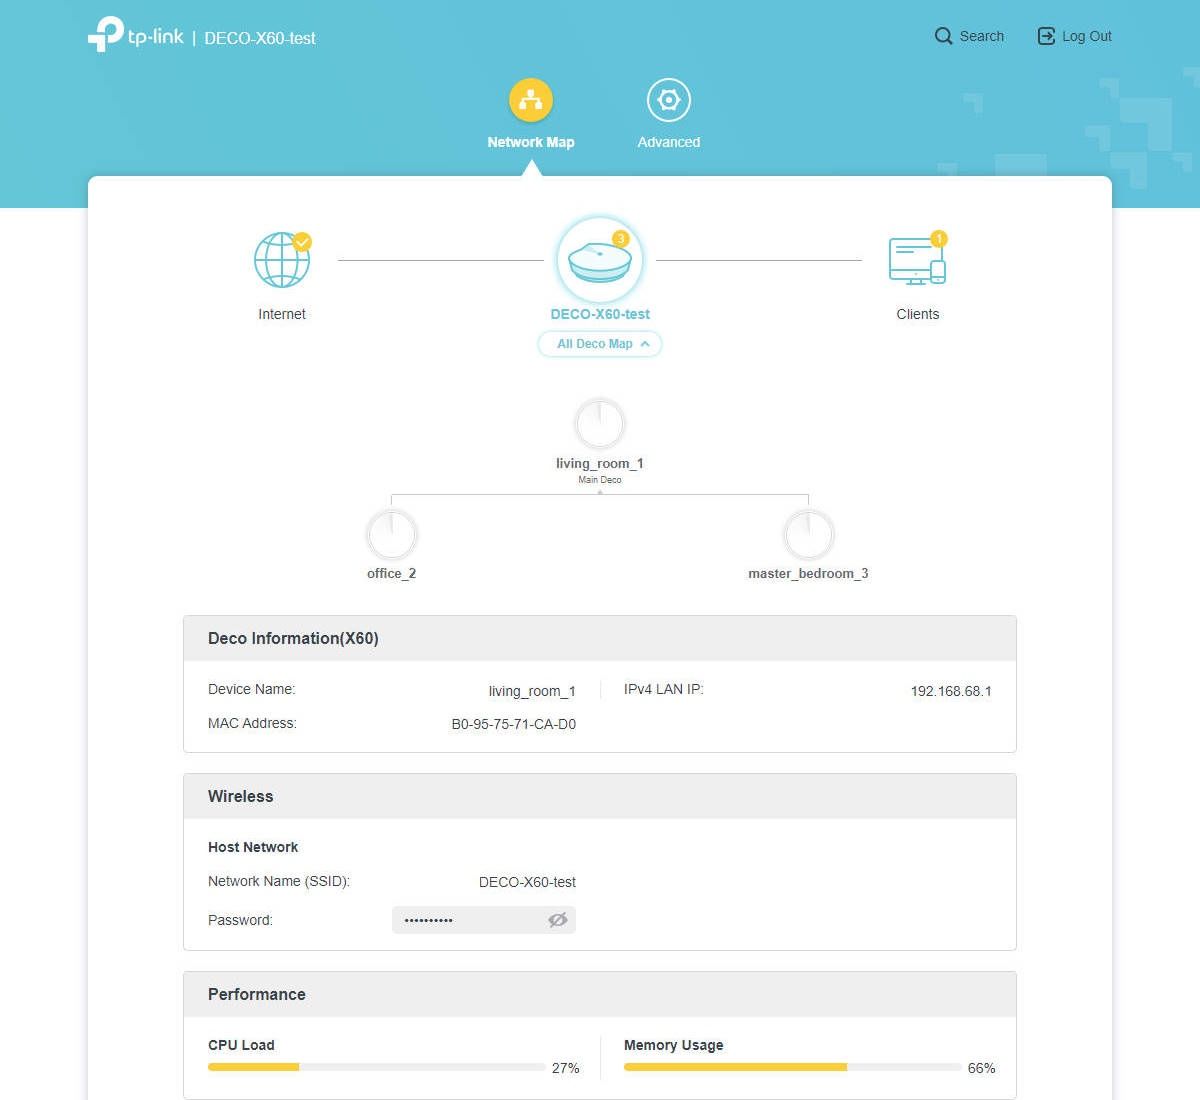Click the Network Name value DECO-X60-test
1200x1100 pixels.
point(528,882)
